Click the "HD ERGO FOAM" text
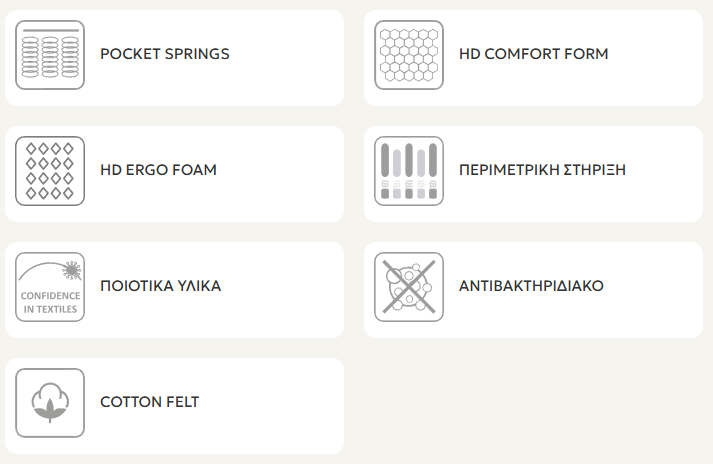This screenshot has height=464, width=713. pos(158,170)
